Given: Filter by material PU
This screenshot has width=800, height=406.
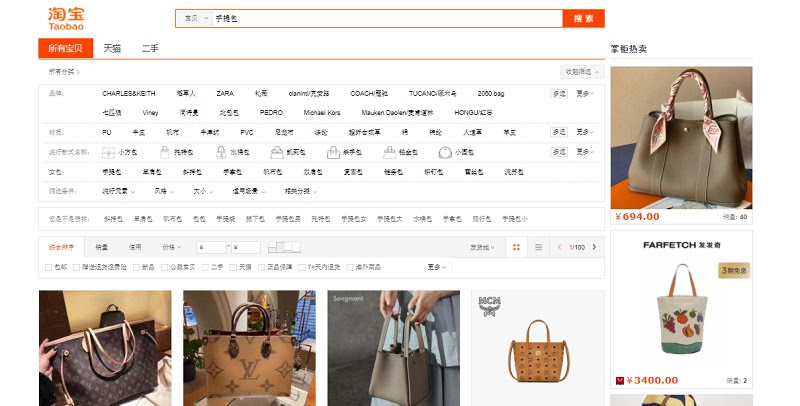Looking at the screenshot, I should coord(107,132).
